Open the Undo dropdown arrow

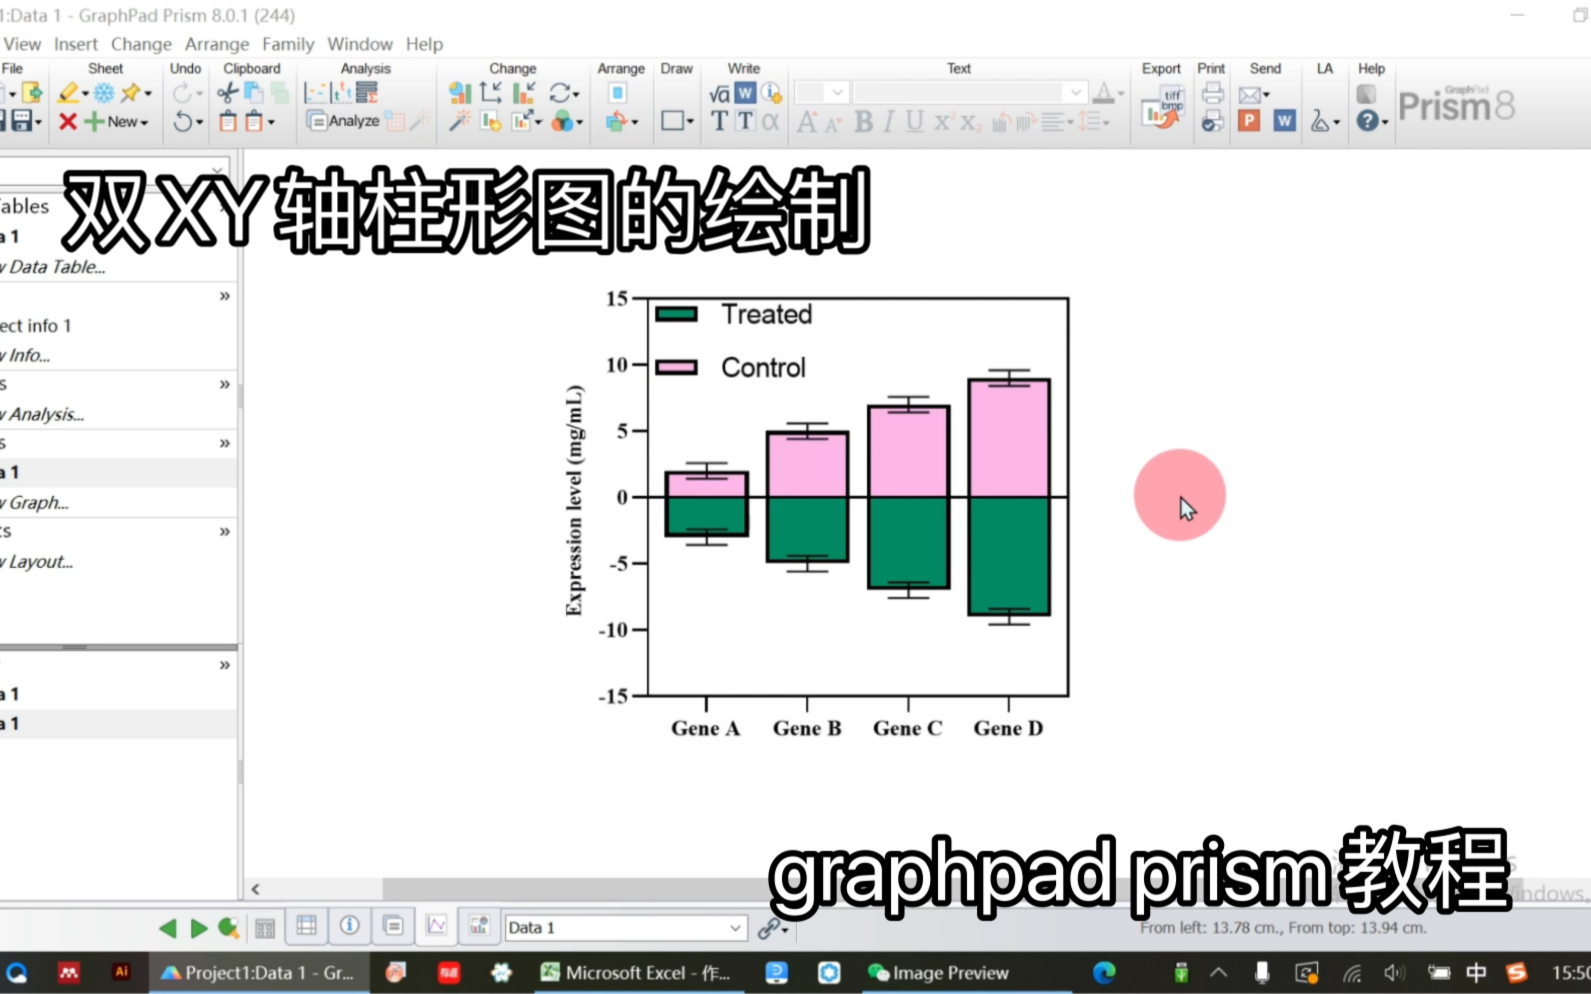point(199,122)
